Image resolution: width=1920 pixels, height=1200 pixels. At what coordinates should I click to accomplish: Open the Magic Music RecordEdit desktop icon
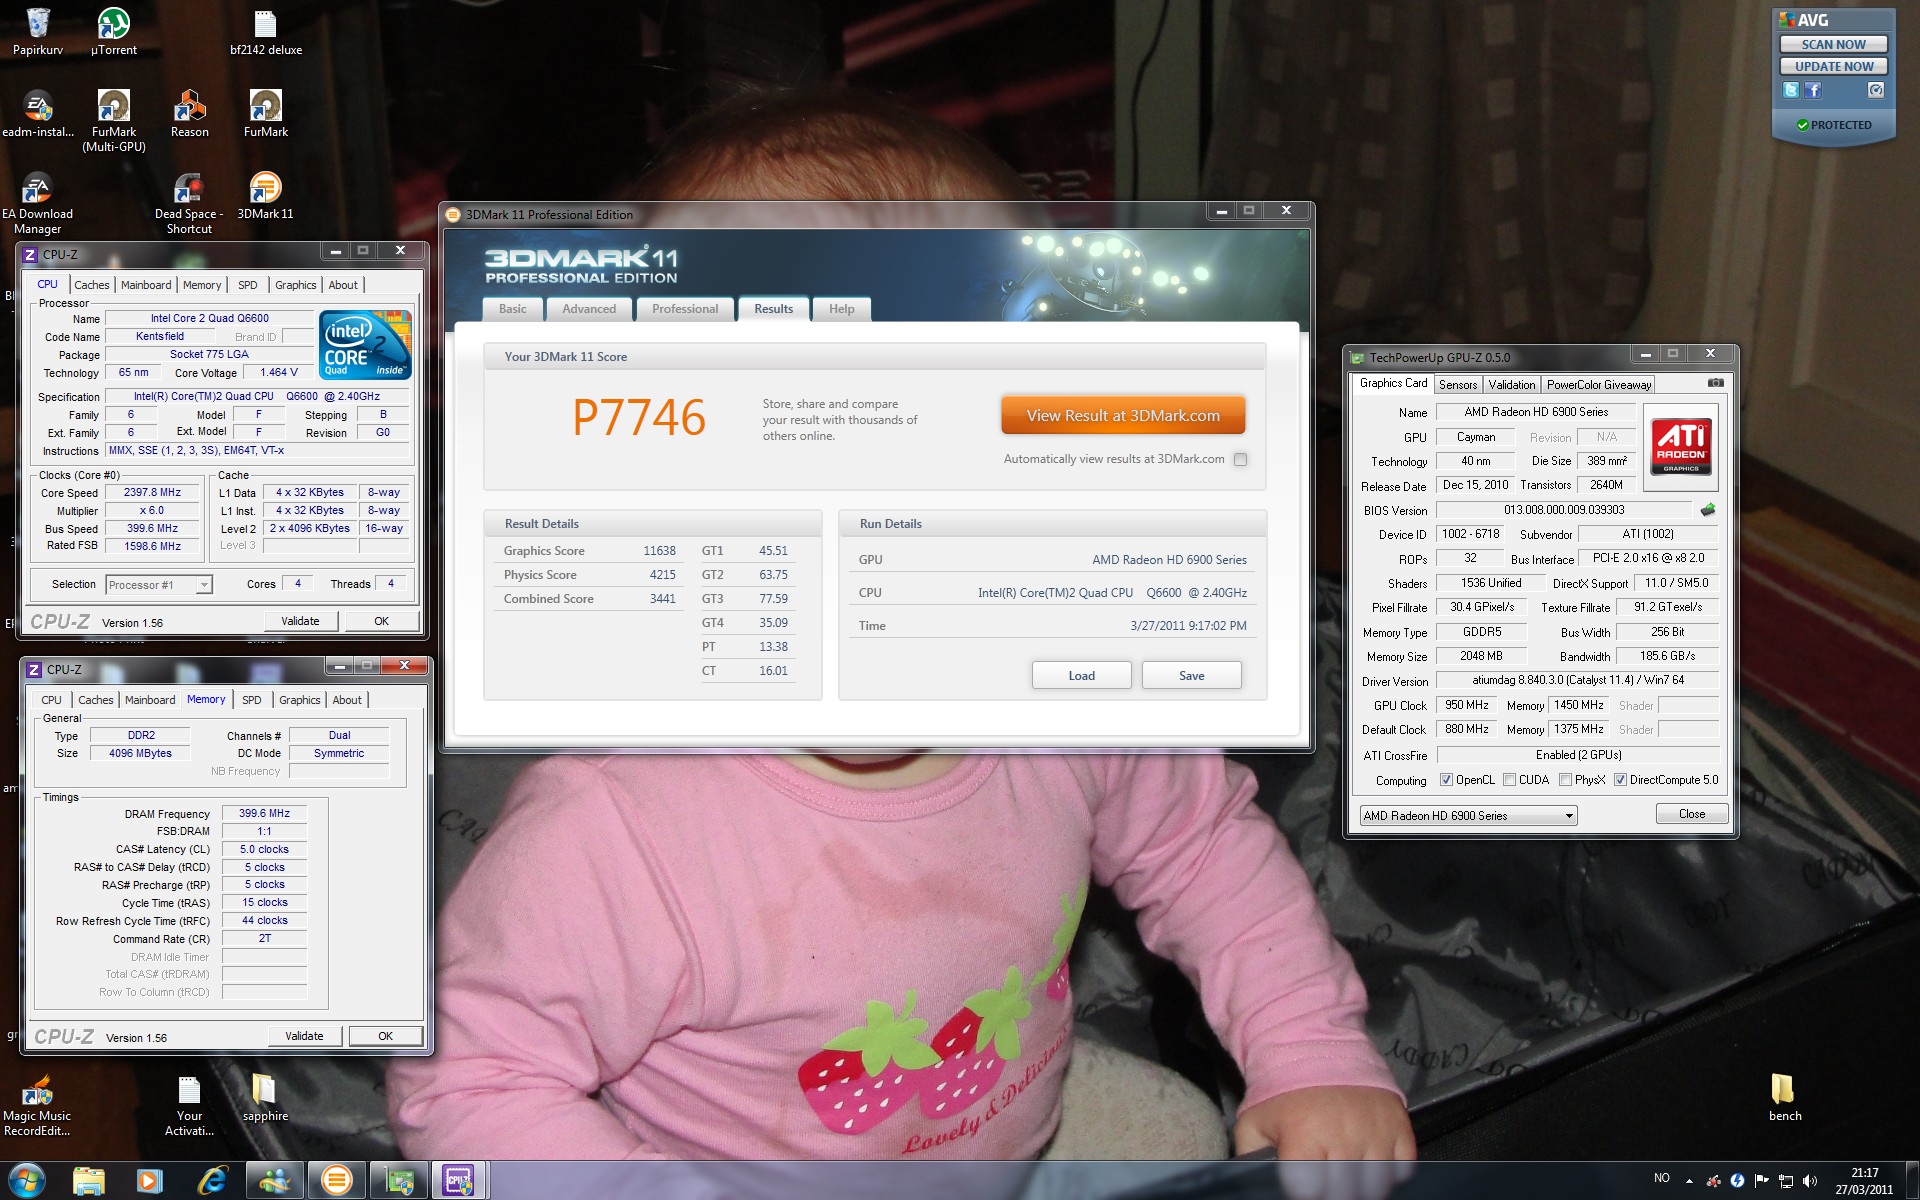point(37,1106)
